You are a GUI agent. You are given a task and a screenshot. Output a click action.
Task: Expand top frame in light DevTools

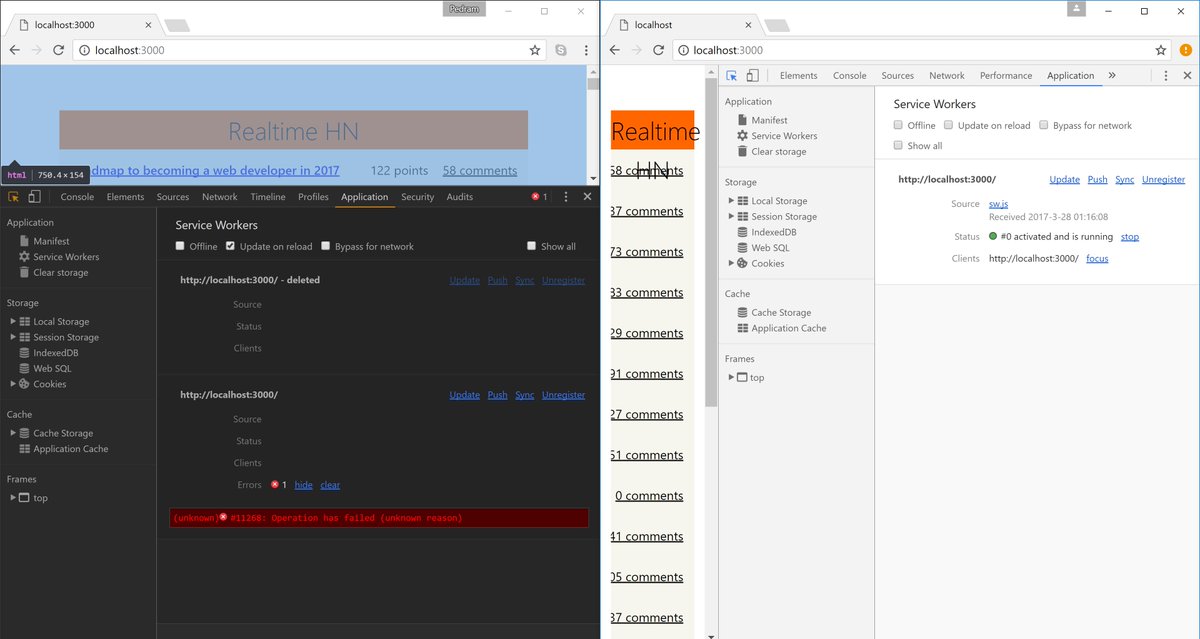coord(731,377)
